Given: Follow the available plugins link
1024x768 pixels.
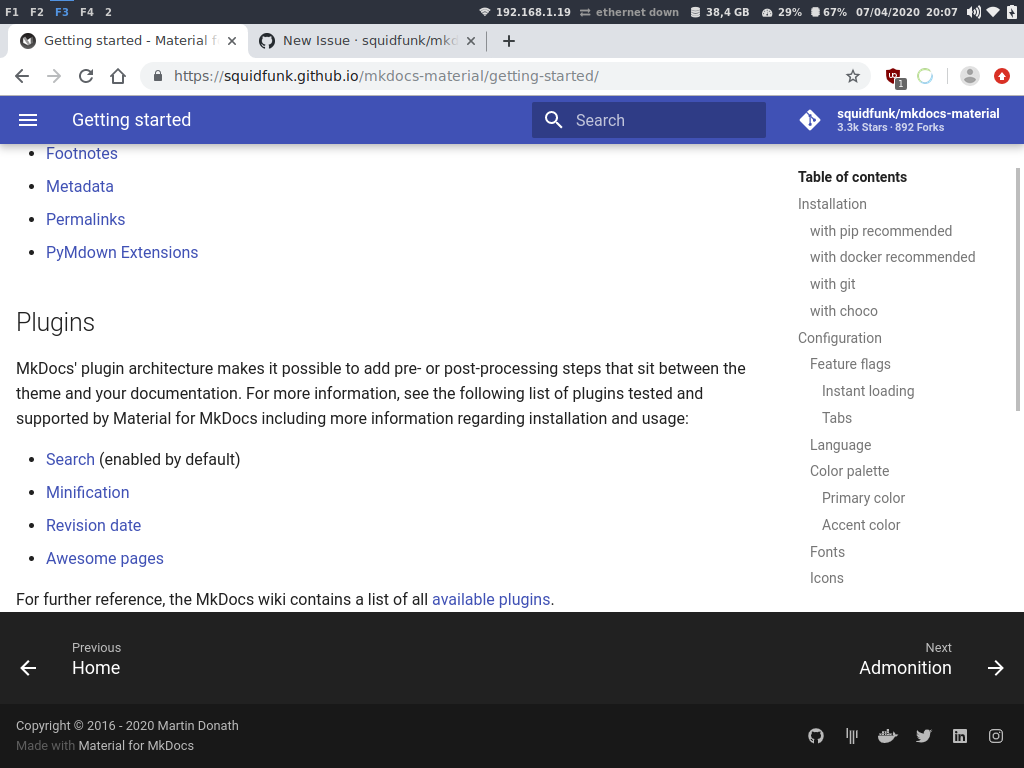Looking at the screenshot, I should (491, 599).
